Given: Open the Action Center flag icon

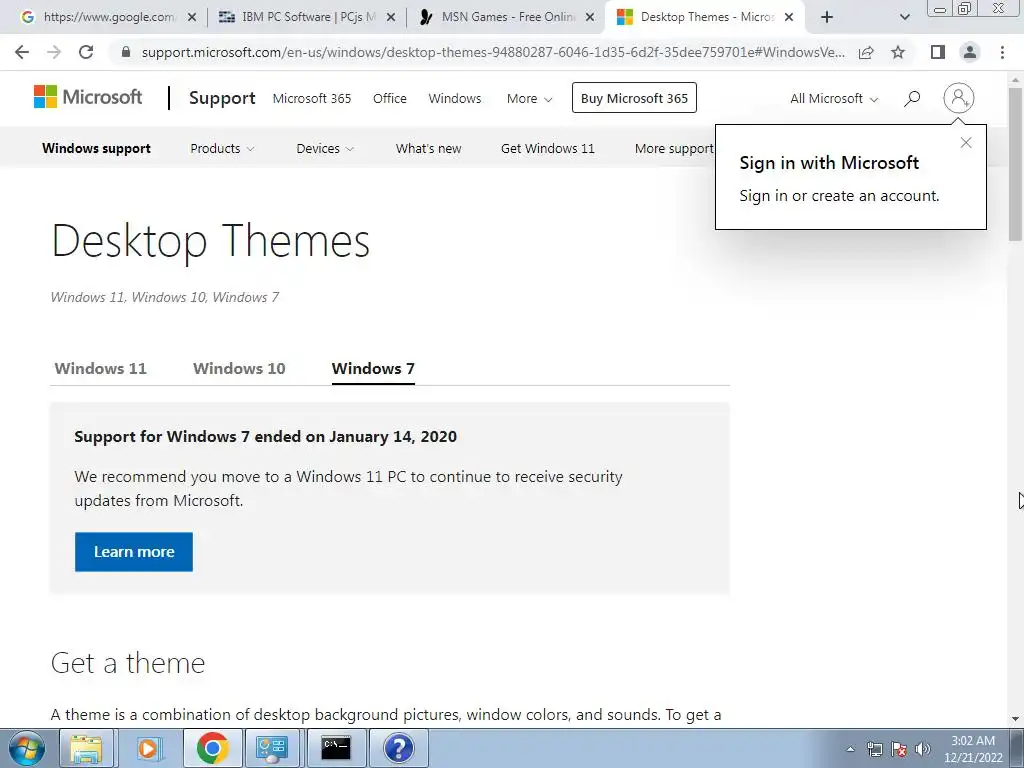Looking at the screenshot, I should pyautogui.click(x=899, y=749).
